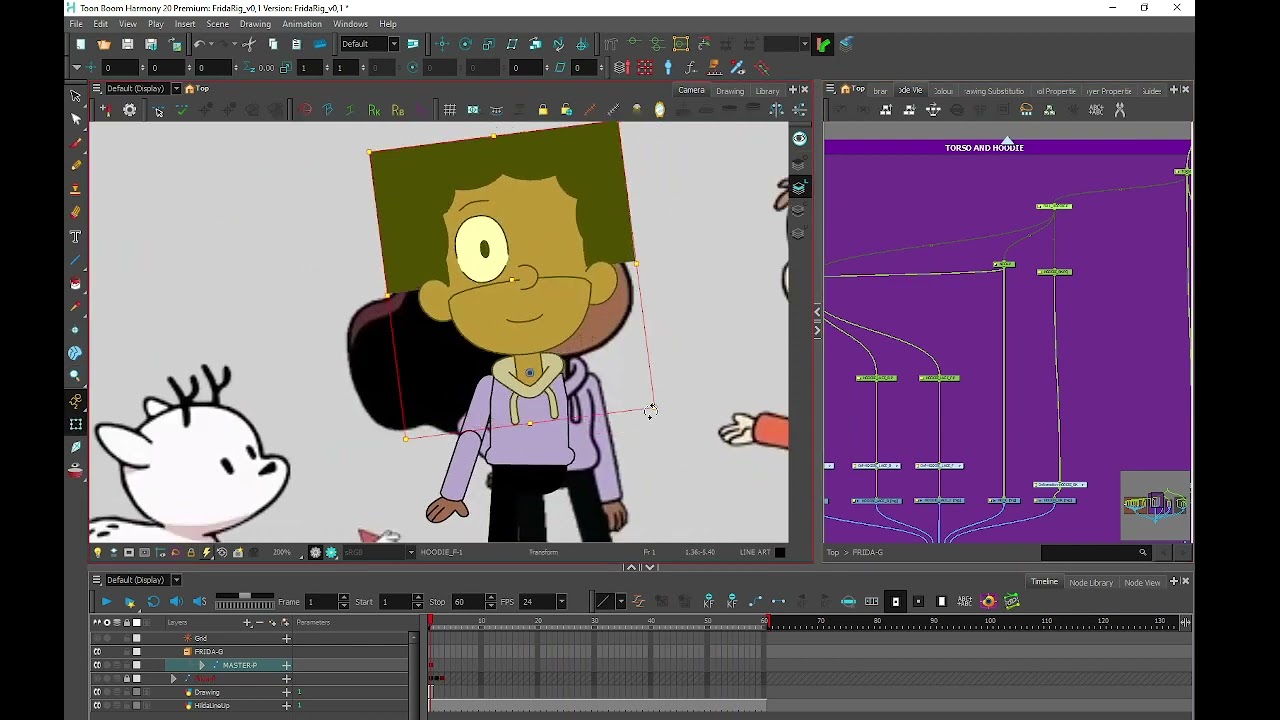
Task: Switch to the Node Library tab
Action: [x=1091, y=582]
